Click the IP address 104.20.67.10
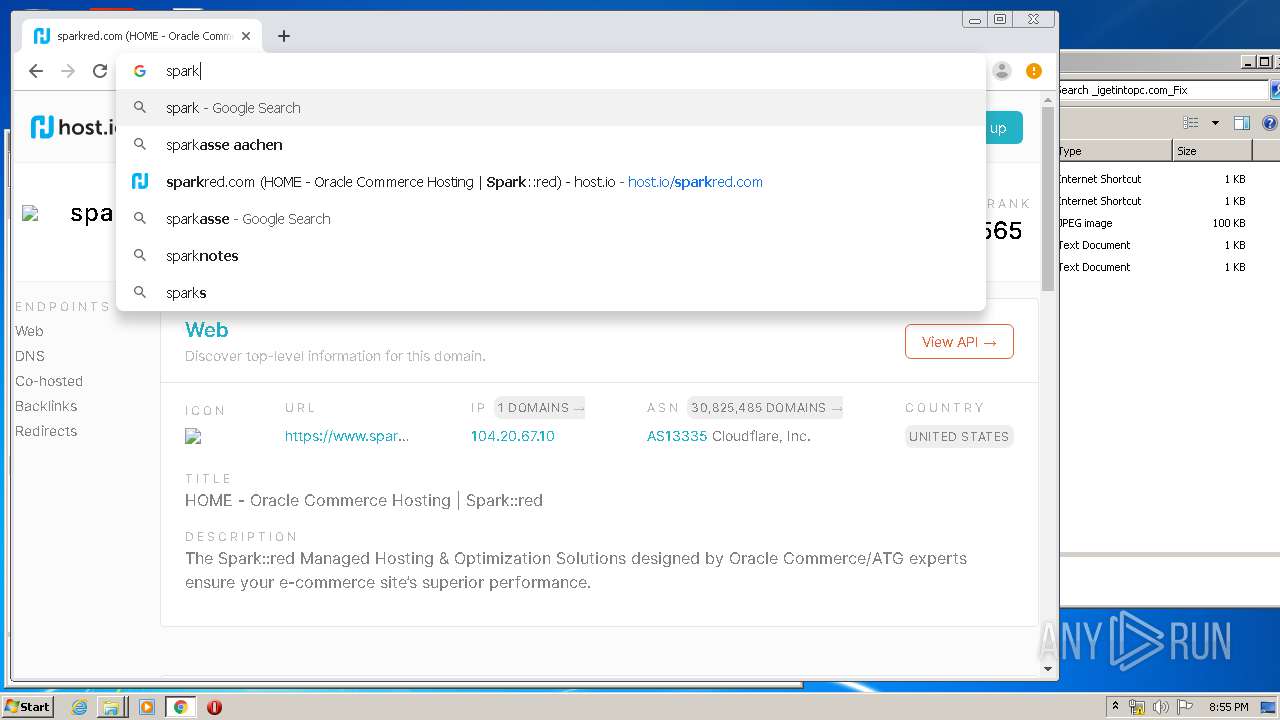The image size is (1280, 720). point(513,436)
